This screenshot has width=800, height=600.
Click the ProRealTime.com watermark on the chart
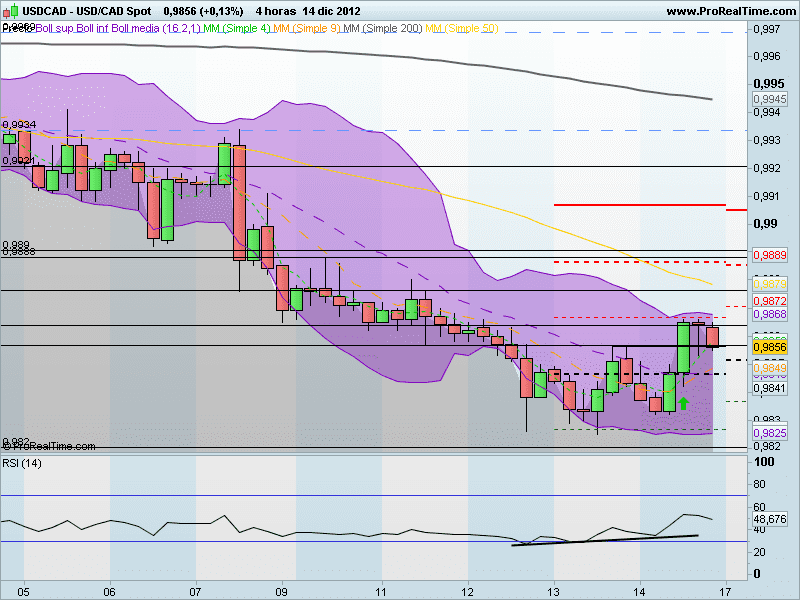(x=48, y=446)
